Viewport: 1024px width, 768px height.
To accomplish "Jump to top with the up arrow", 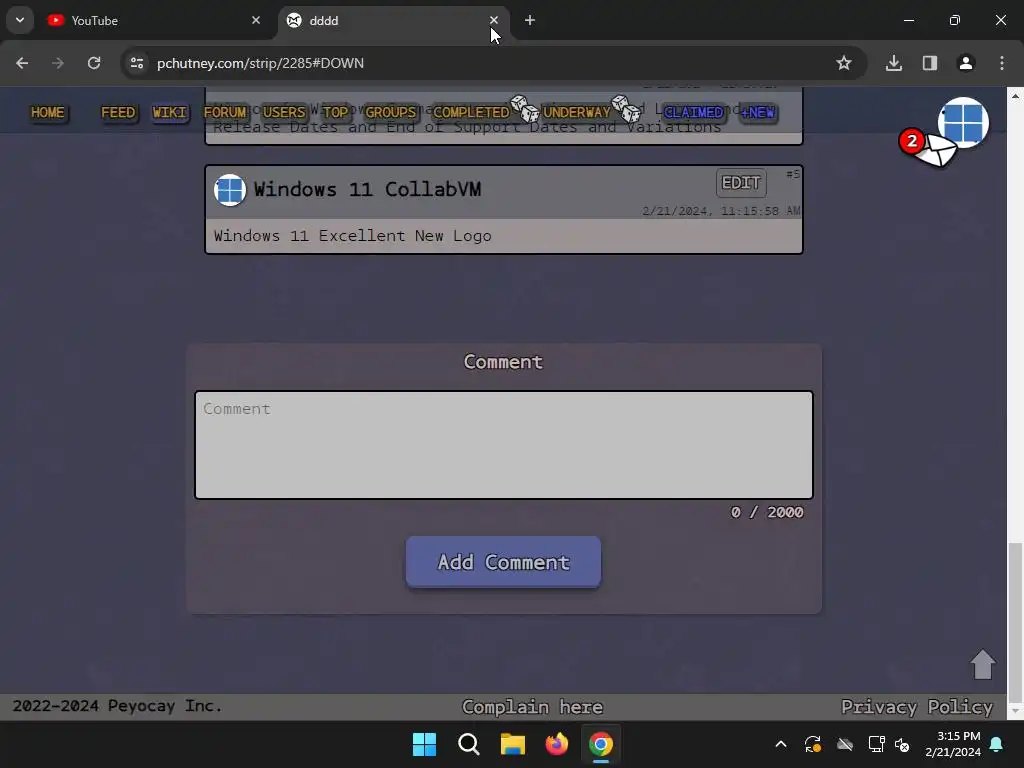I will click(x=982, y=664).
